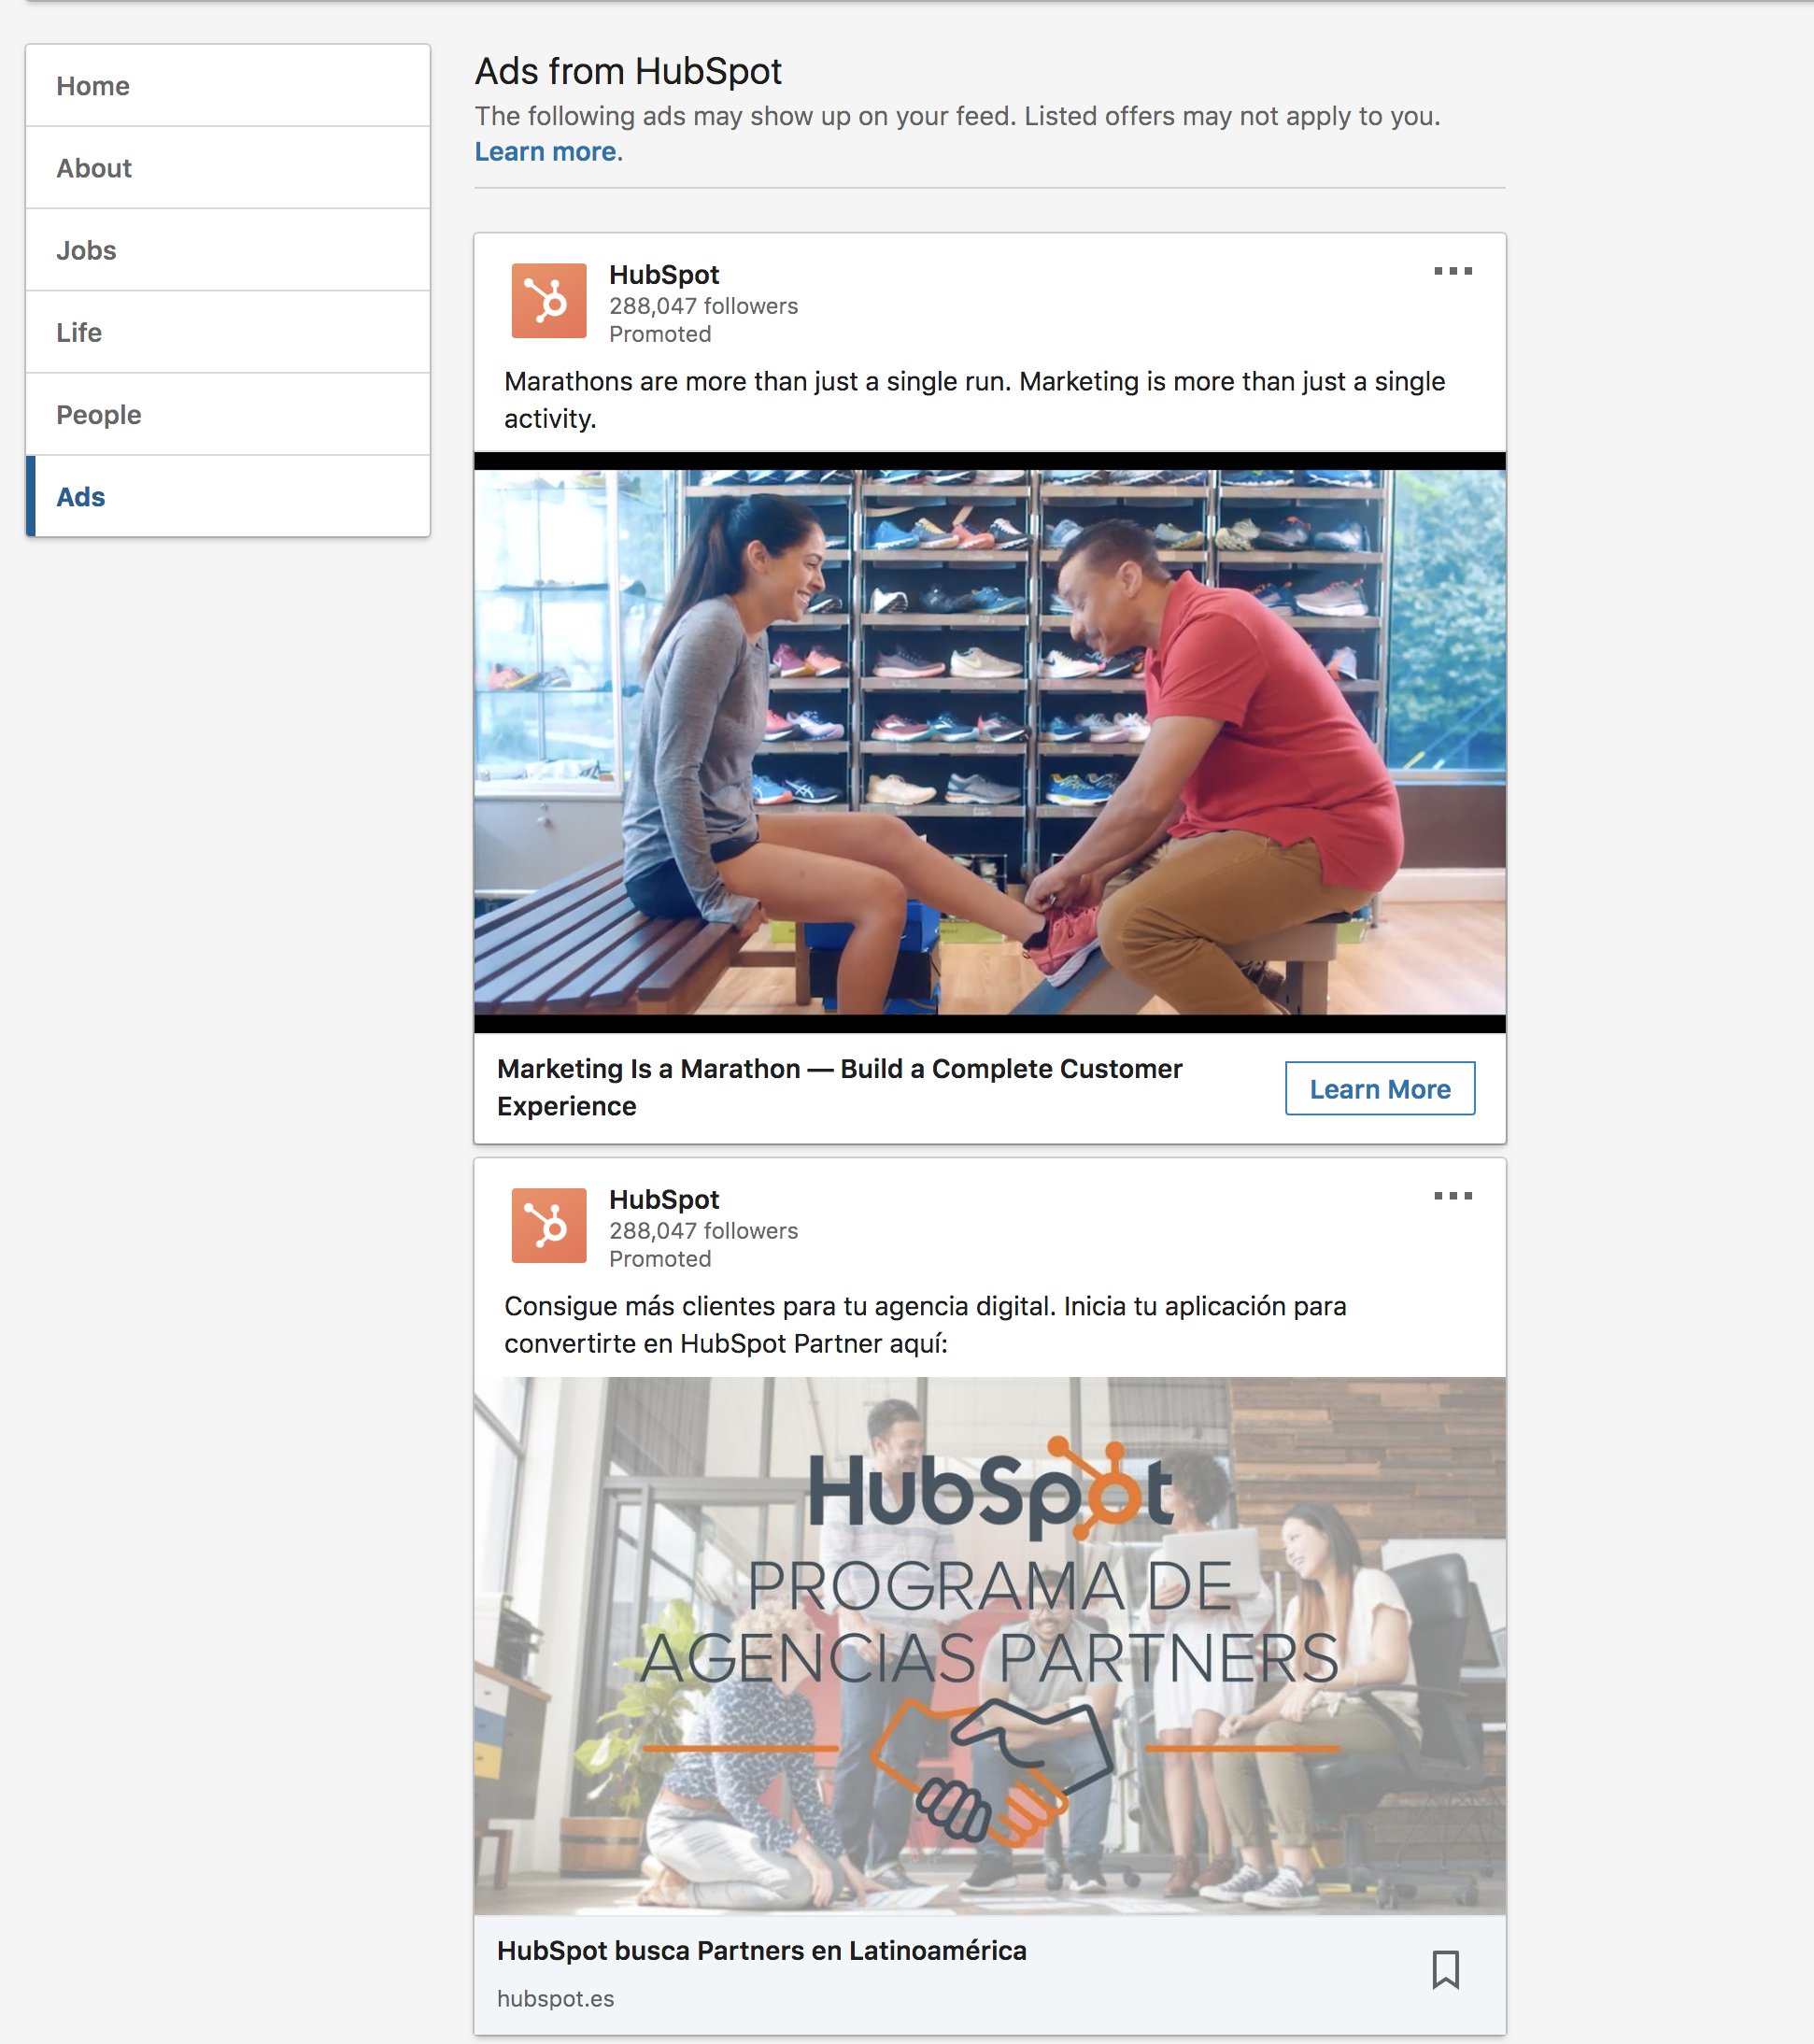The image size is (1814, 2044).
Task: Click the Ads from HubSpot heading
Action: pos(628,71)
